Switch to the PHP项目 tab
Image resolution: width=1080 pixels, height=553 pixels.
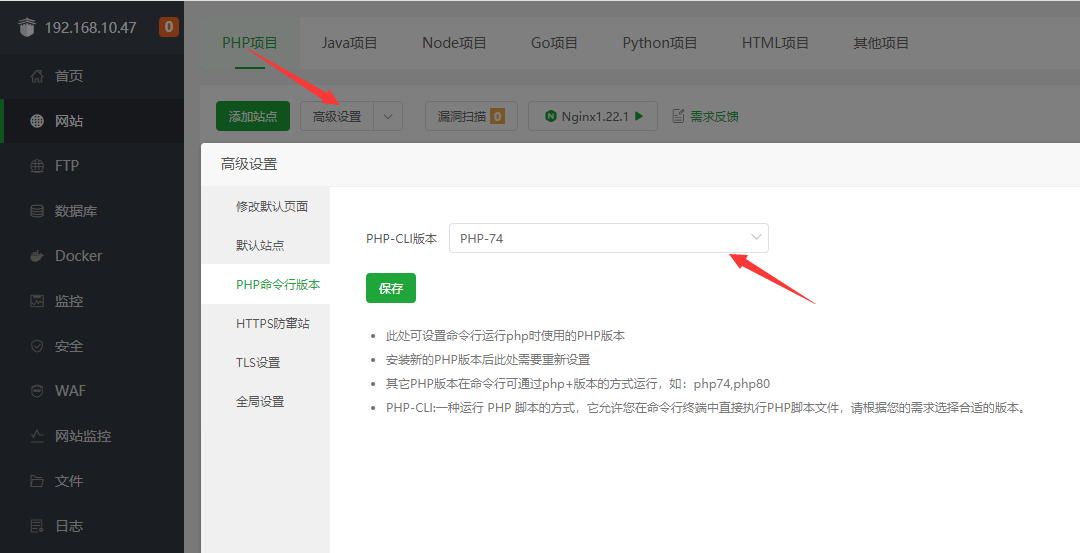pyautogui.click(x=249, y=43)
